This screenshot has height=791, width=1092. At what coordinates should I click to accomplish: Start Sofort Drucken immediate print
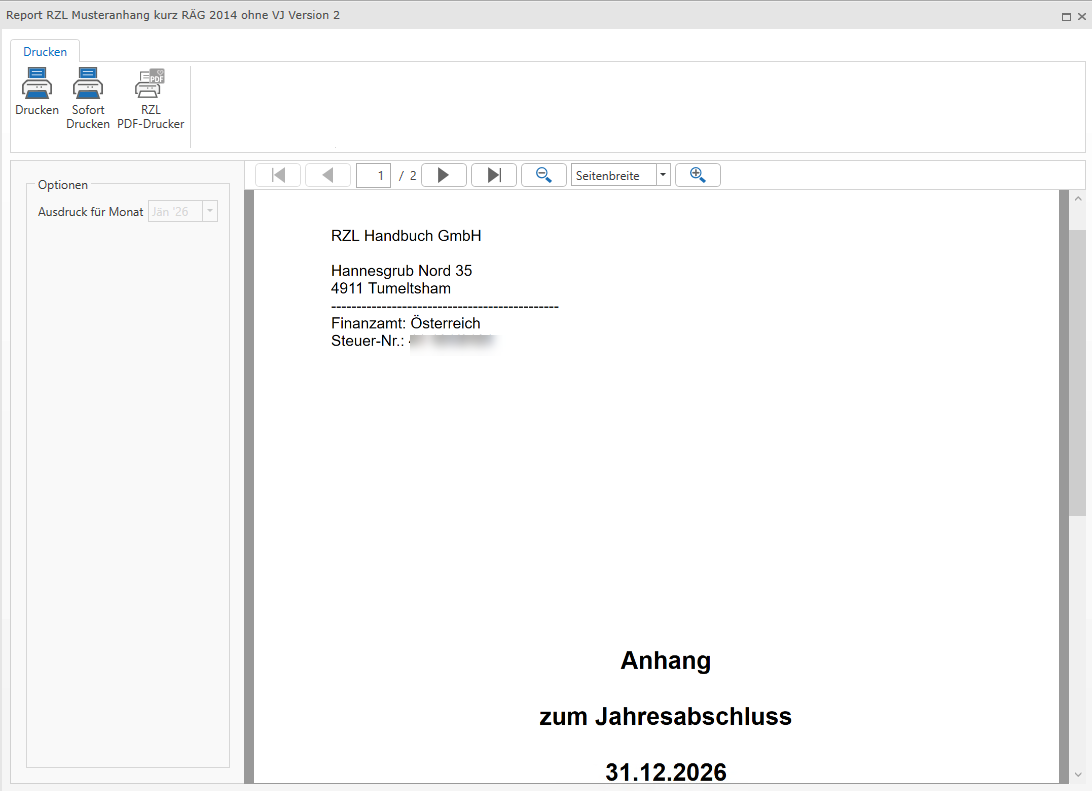click(88, 83)
